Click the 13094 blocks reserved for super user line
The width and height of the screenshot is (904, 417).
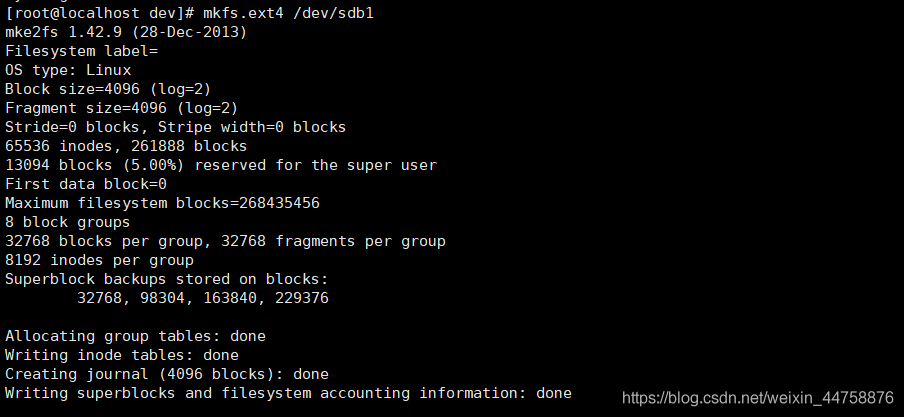point(221,165)
